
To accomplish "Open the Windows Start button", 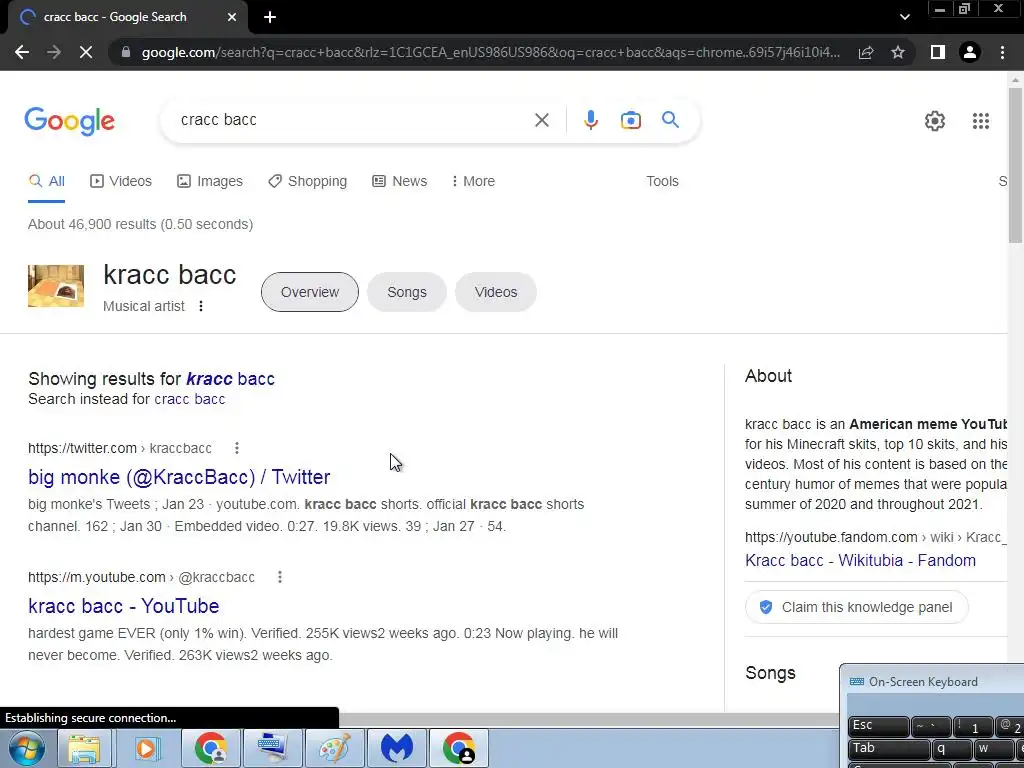I will pyautogui.click(x=27, y=748).
